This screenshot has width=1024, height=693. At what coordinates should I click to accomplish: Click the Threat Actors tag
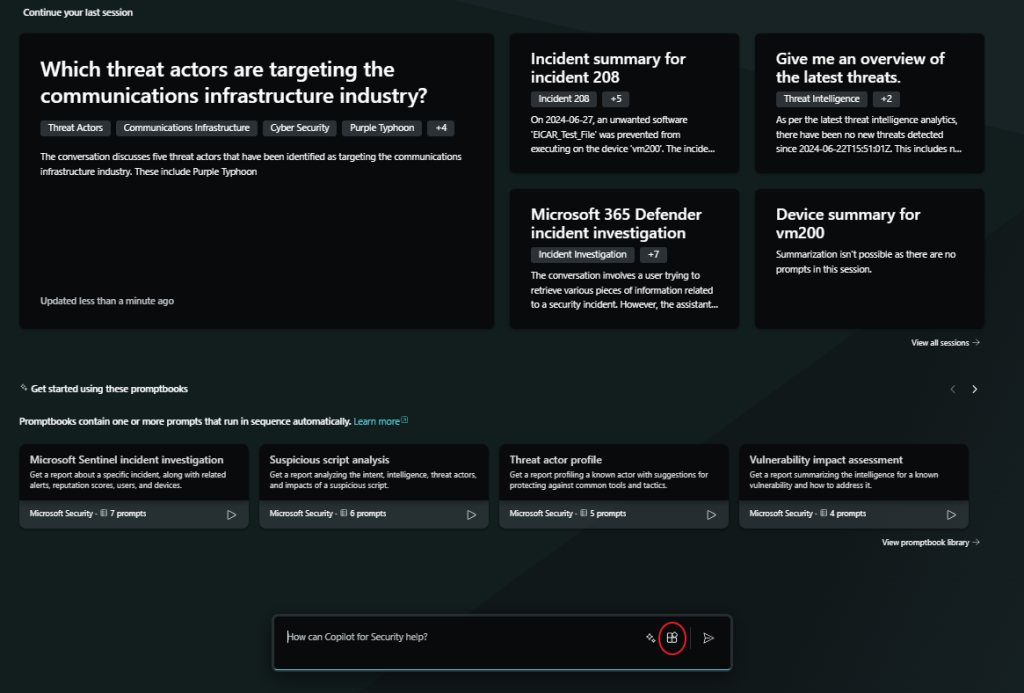(75, 128)
